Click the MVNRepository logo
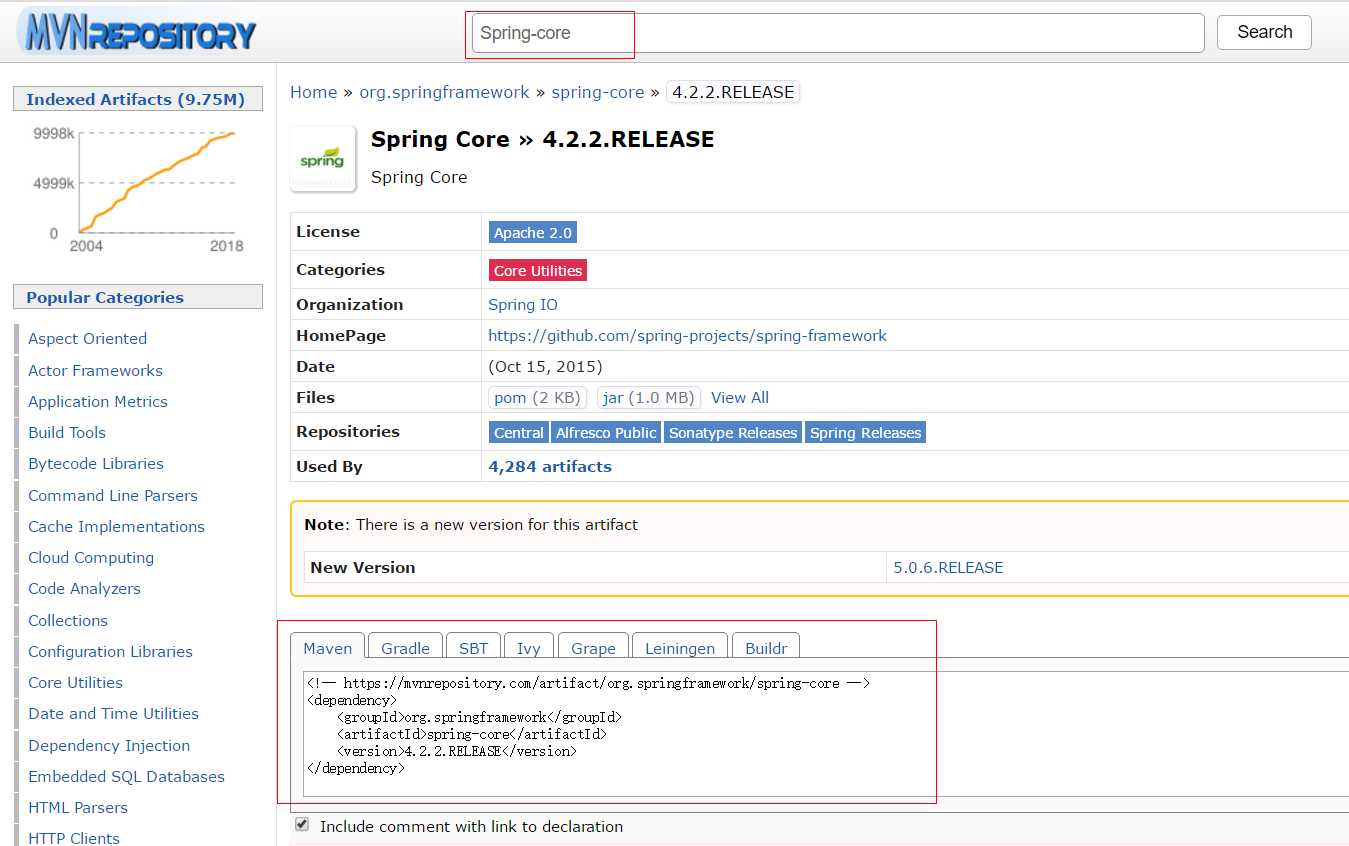The width and height of the screenshot is (1349, 846). (x=137, y=31)
